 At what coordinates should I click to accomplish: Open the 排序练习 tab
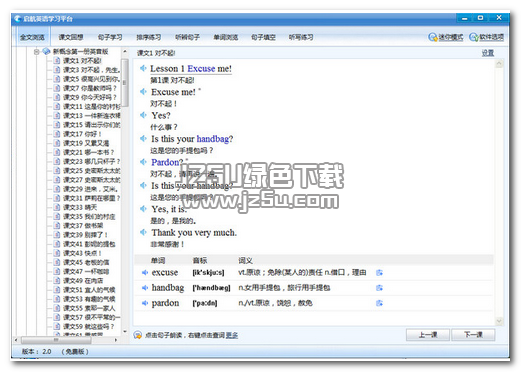pyautogui.click(x=149, y=37)
